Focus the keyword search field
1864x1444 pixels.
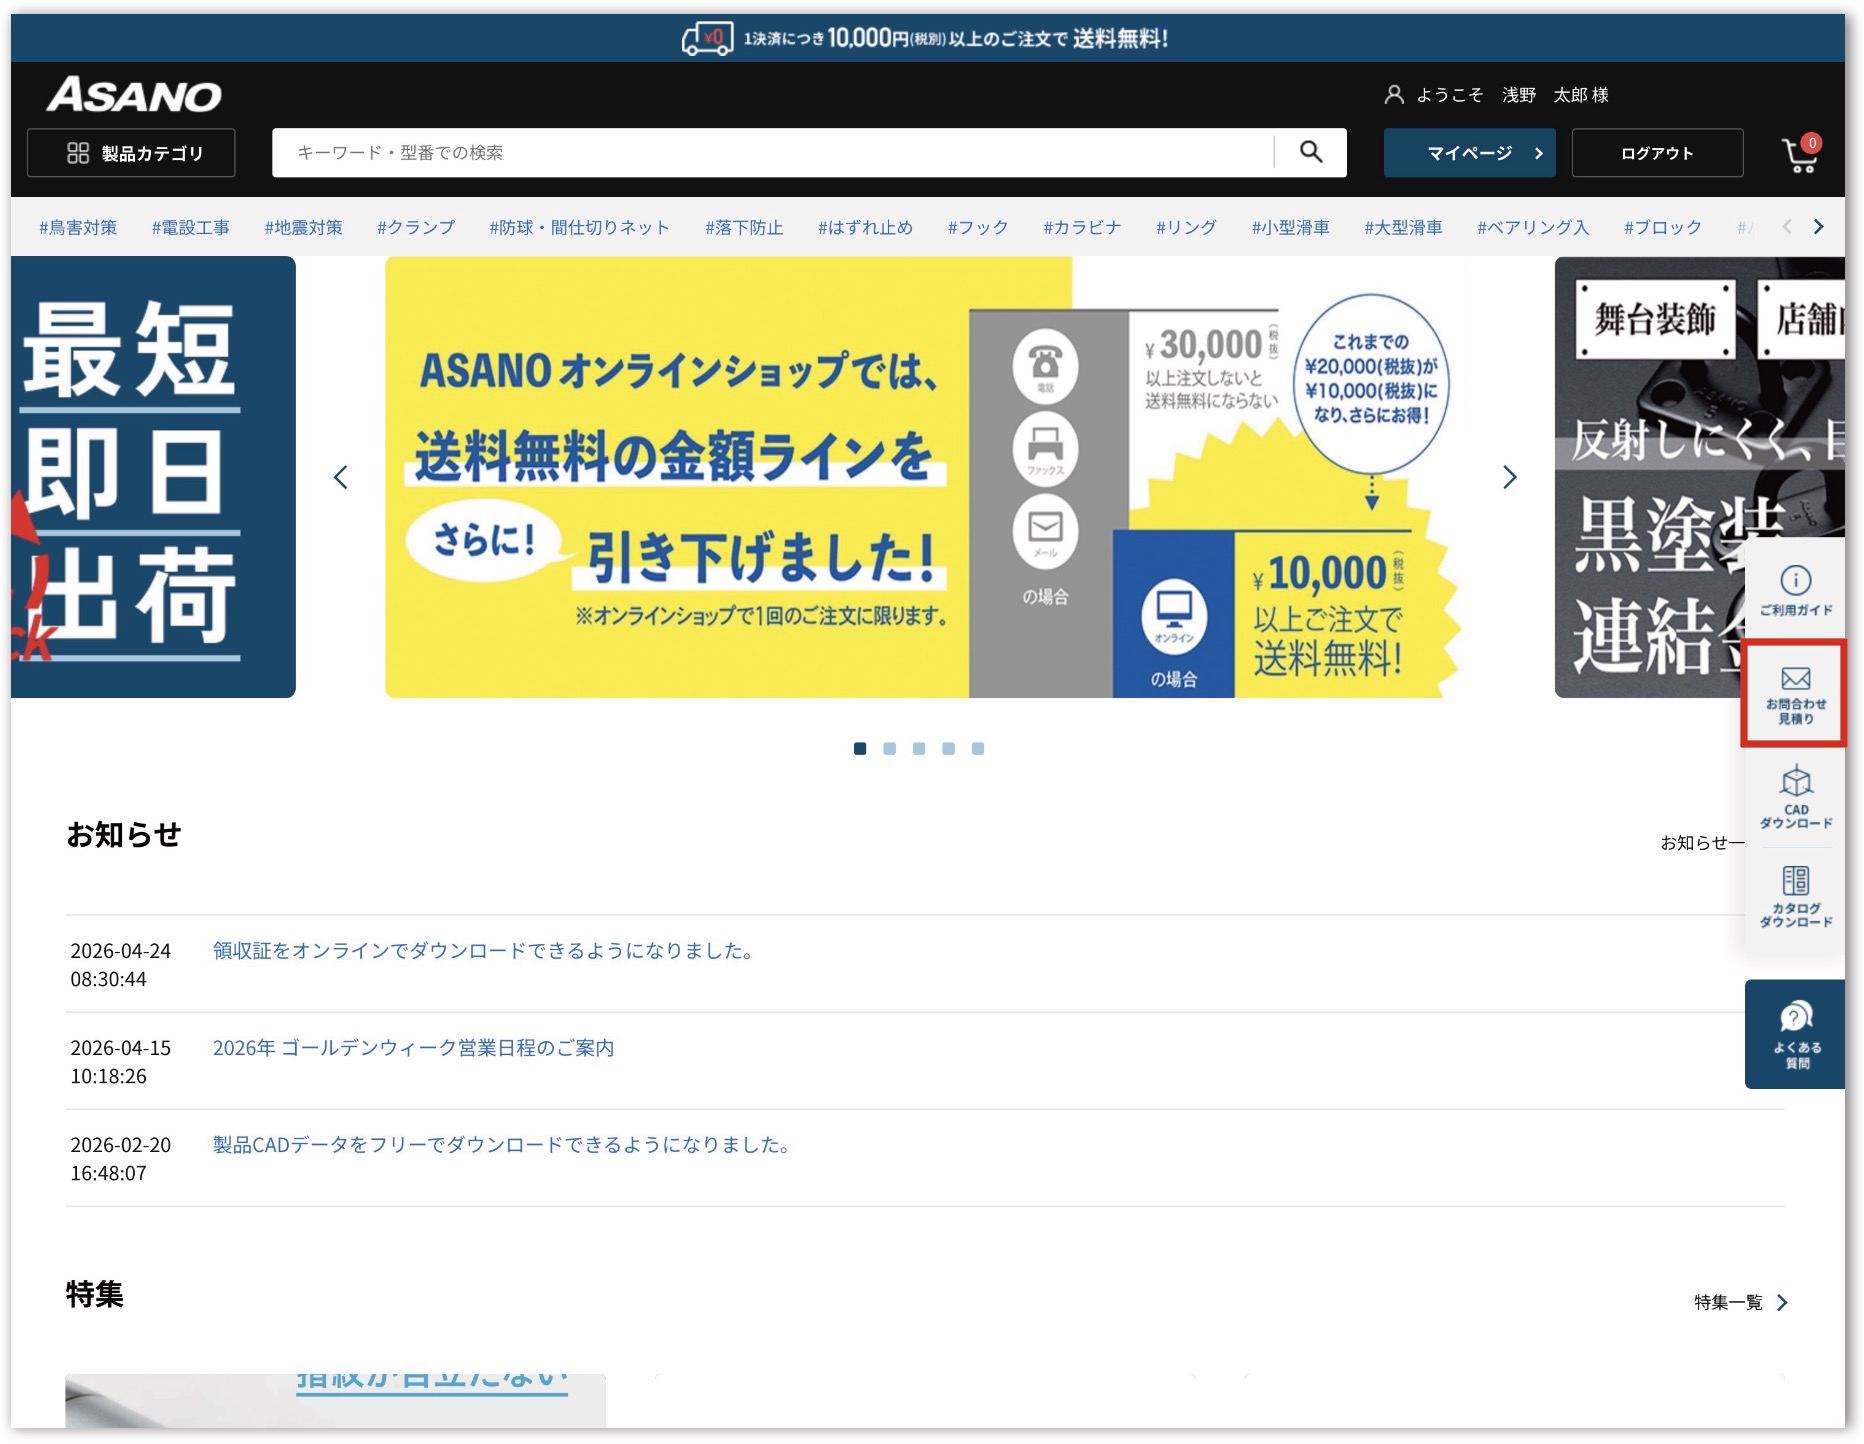point(772,153)
